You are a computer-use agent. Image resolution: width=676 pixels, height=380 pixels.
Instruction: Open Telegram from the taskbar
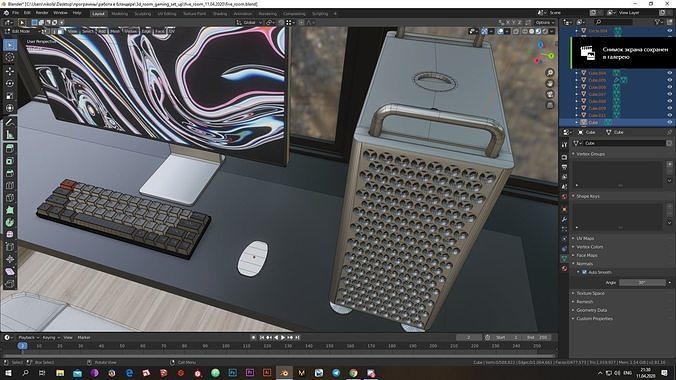point(336,373)
